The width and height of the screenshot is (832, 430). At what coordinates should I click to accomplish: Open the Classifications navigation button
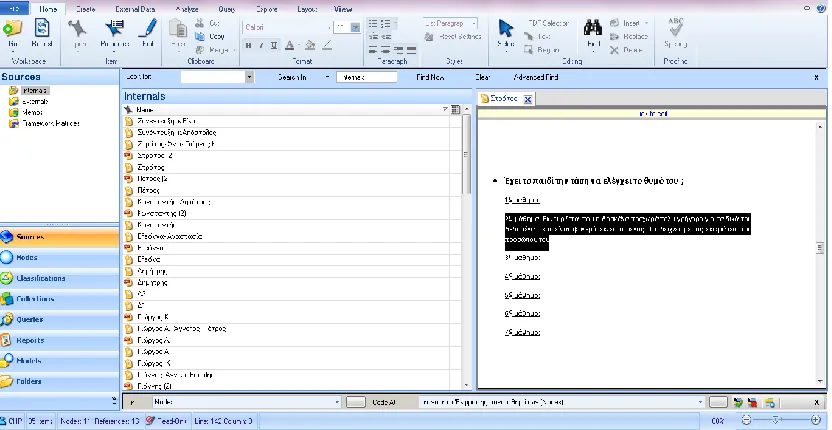point(59,278)
